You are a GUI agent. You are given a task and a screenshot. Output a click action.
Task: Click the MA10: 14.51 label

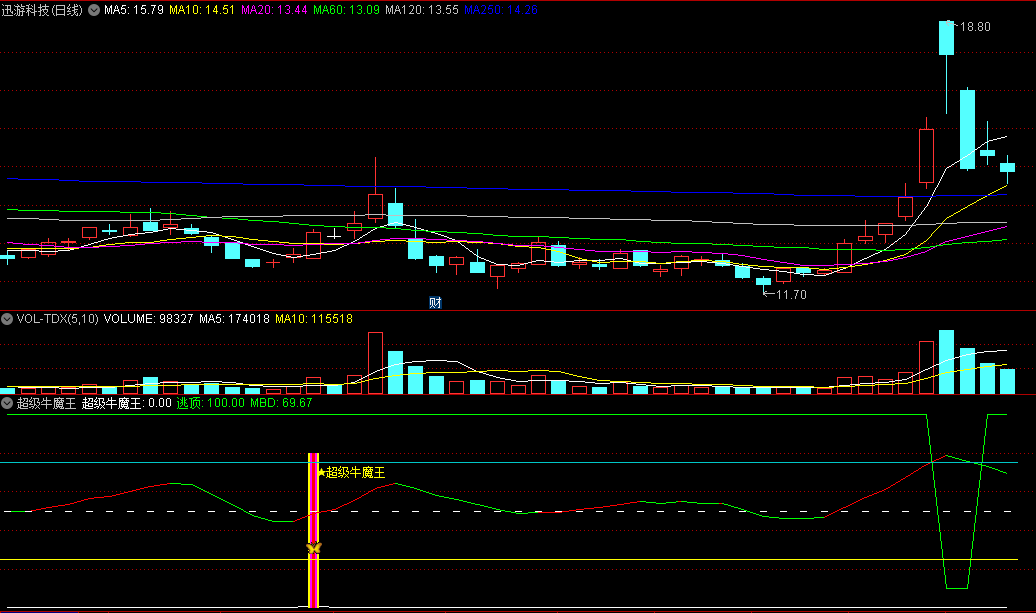(202, 10)
